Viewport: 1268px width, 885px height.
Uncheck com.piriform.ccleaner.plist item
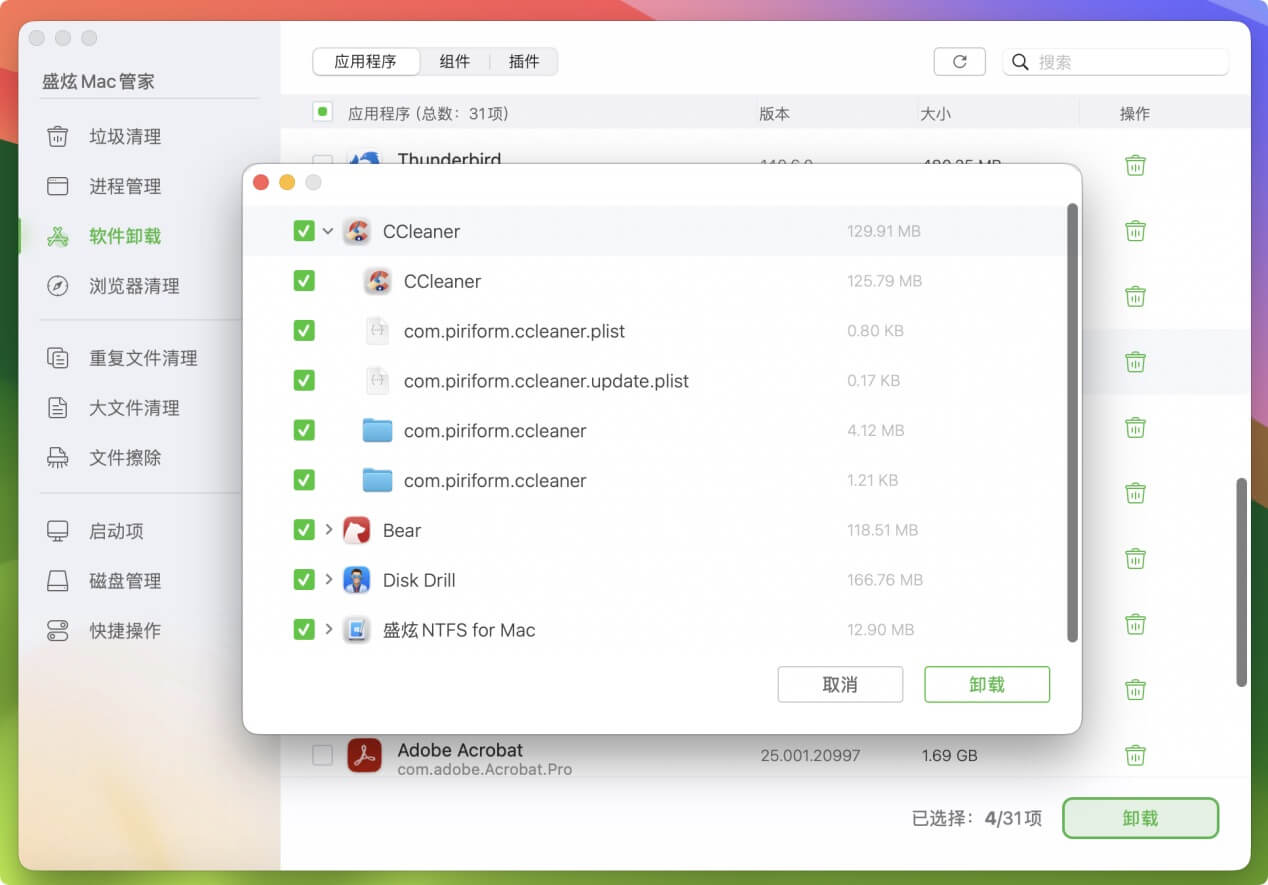coord(304,330)
